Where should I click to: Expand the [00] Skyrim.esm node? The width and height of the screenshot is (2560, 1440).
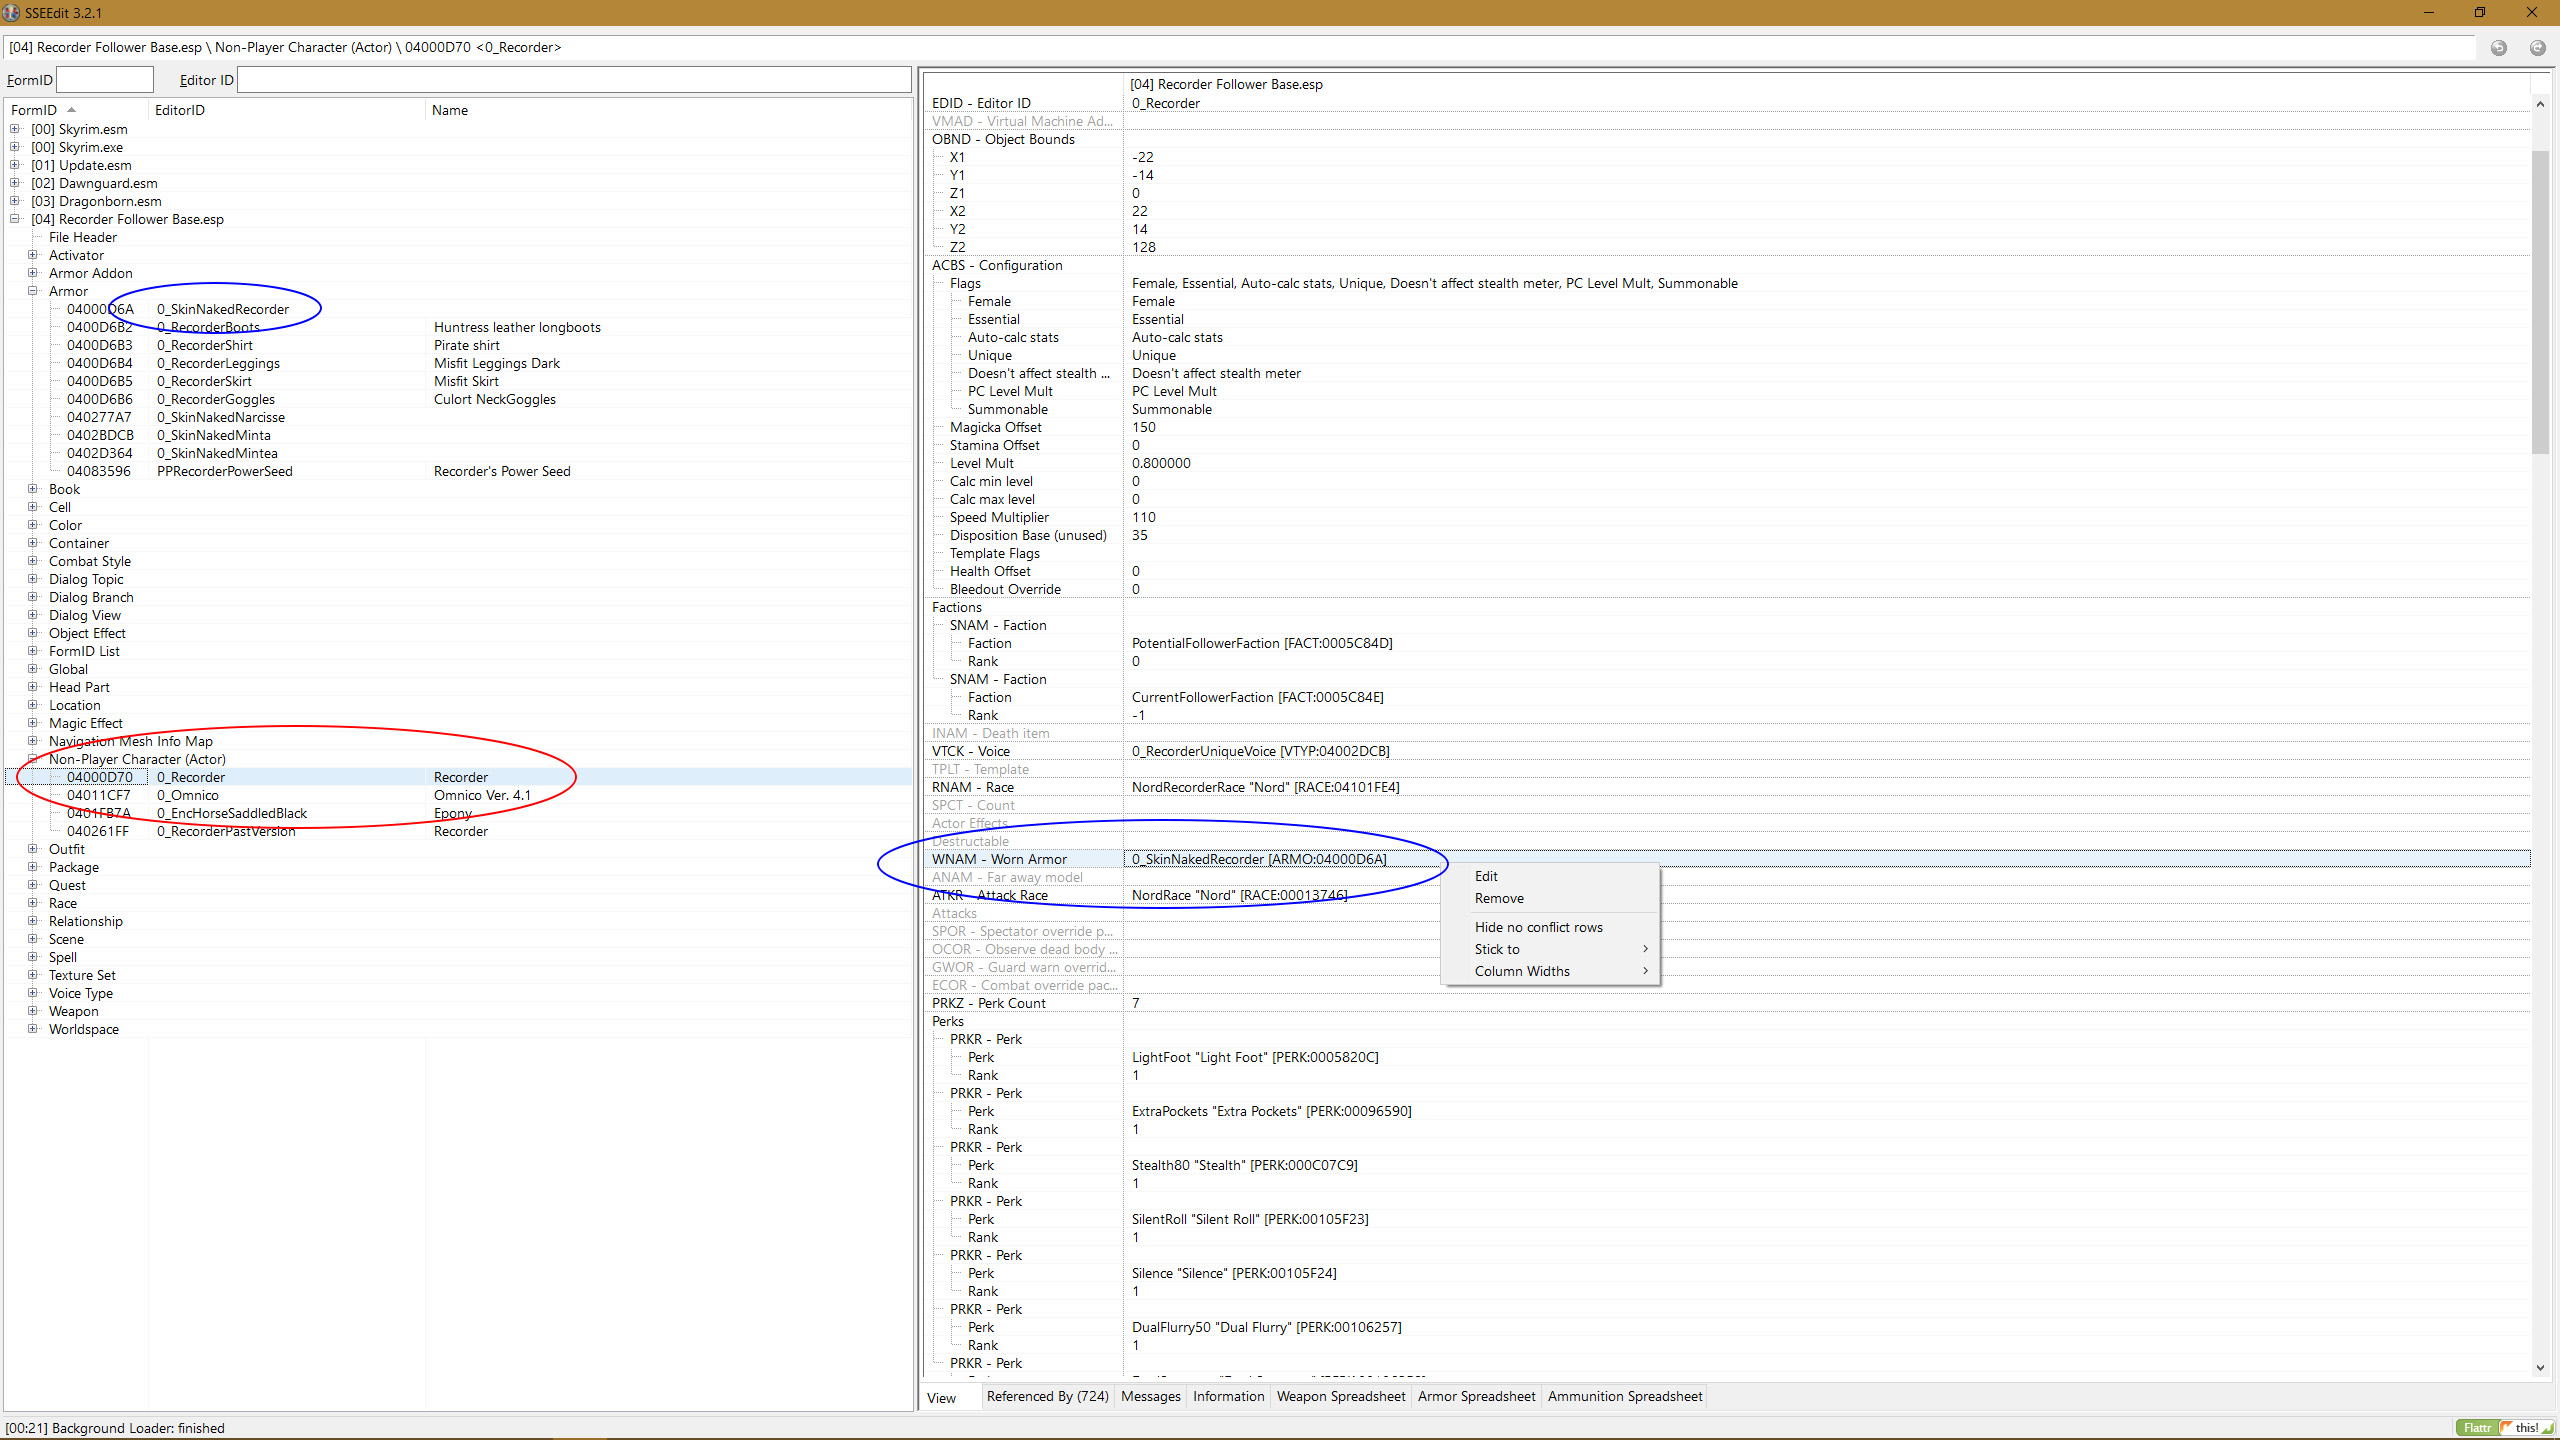[15, 129]
